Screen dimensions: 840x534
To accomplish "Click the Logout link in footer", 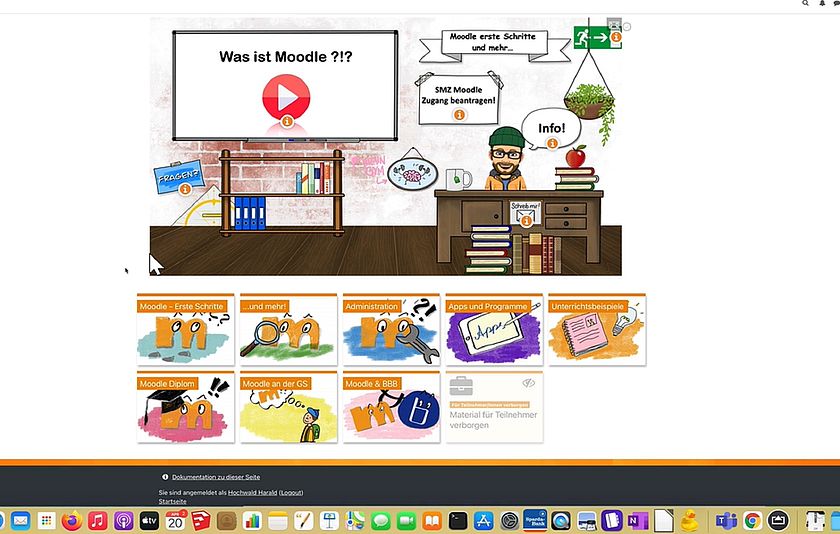I will (291, 493).
